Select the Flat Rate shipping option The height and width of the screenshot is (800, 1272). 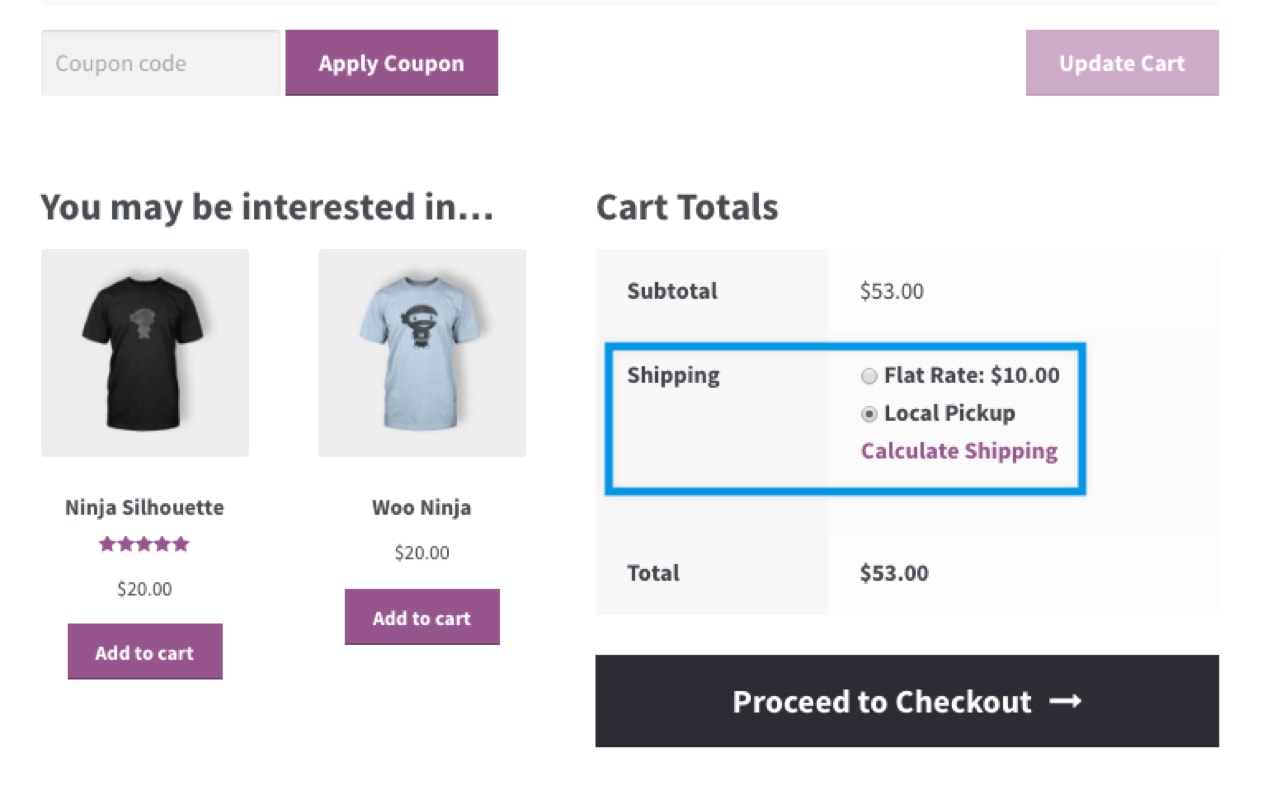868,376
